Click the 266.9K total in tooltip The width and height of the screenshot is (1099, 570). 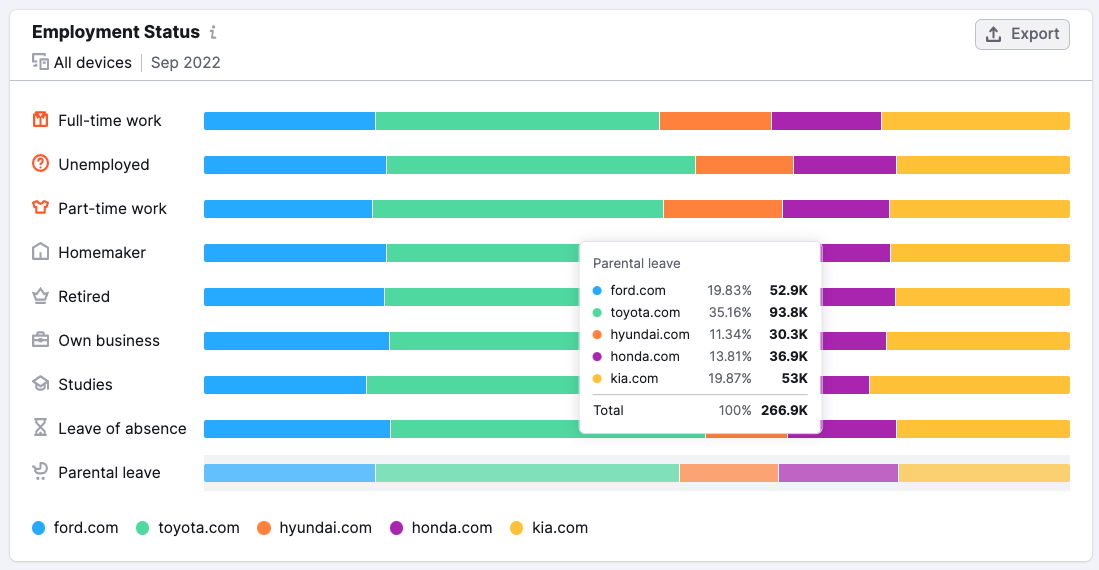[x=784, y=410]
